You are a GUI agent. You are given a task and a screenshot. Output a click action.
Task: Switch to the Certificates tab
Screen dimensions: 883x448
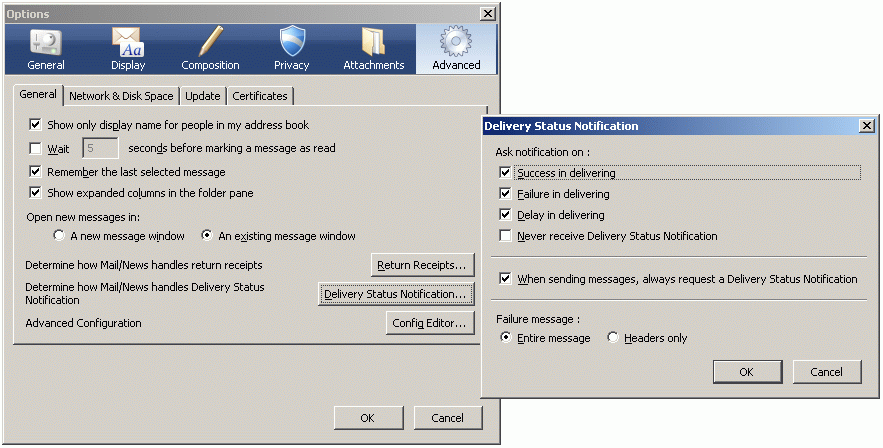point(260,96)
